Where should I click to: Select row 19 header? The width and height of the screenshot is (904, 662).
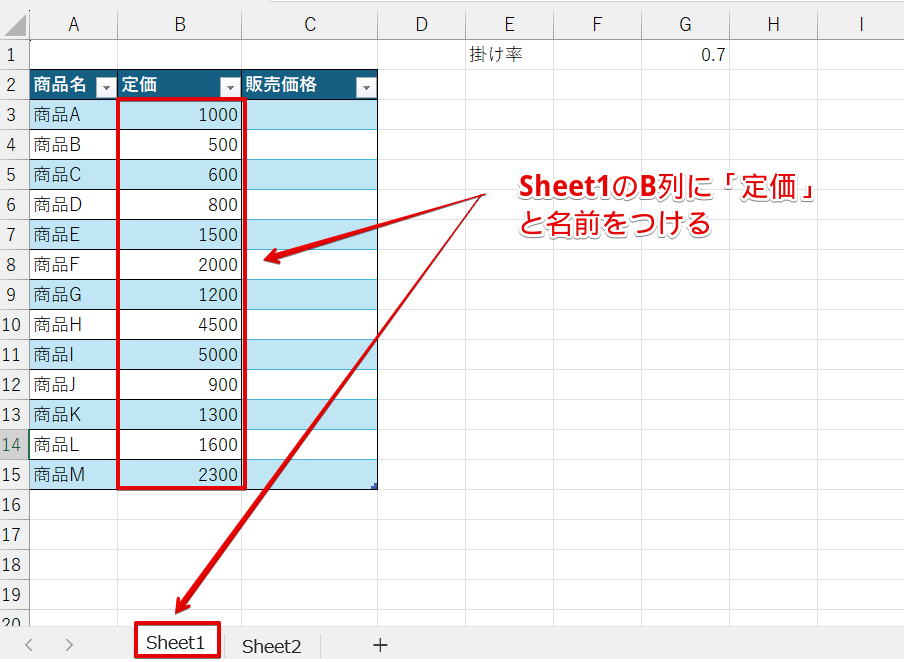pos(14,595)
